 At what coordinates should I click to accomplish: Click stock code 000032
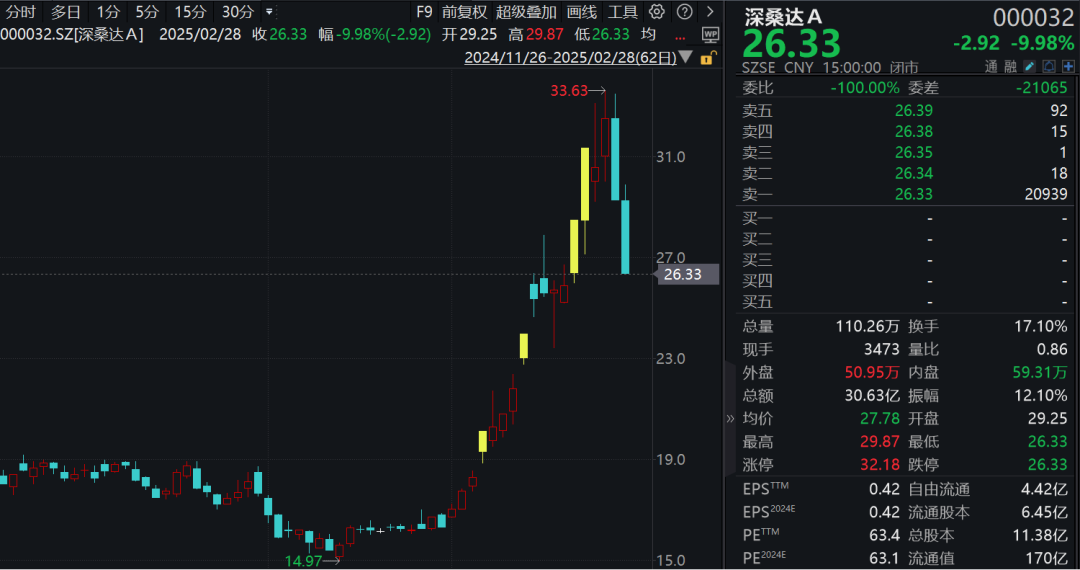click(1033, 17)
